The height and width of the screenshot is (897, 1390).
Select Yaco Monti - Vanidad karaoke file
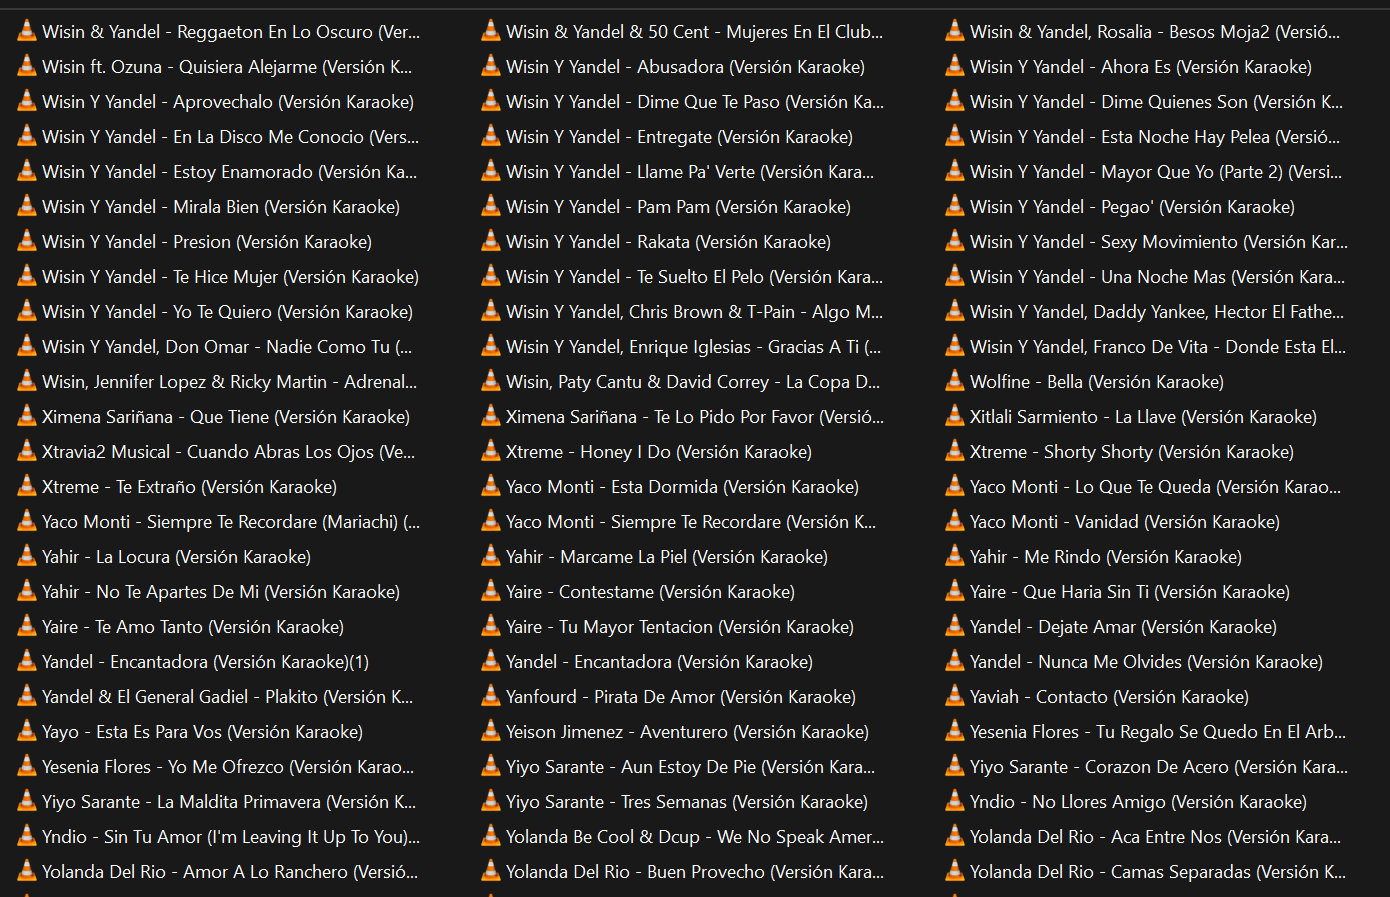[x=1124, y=522]
